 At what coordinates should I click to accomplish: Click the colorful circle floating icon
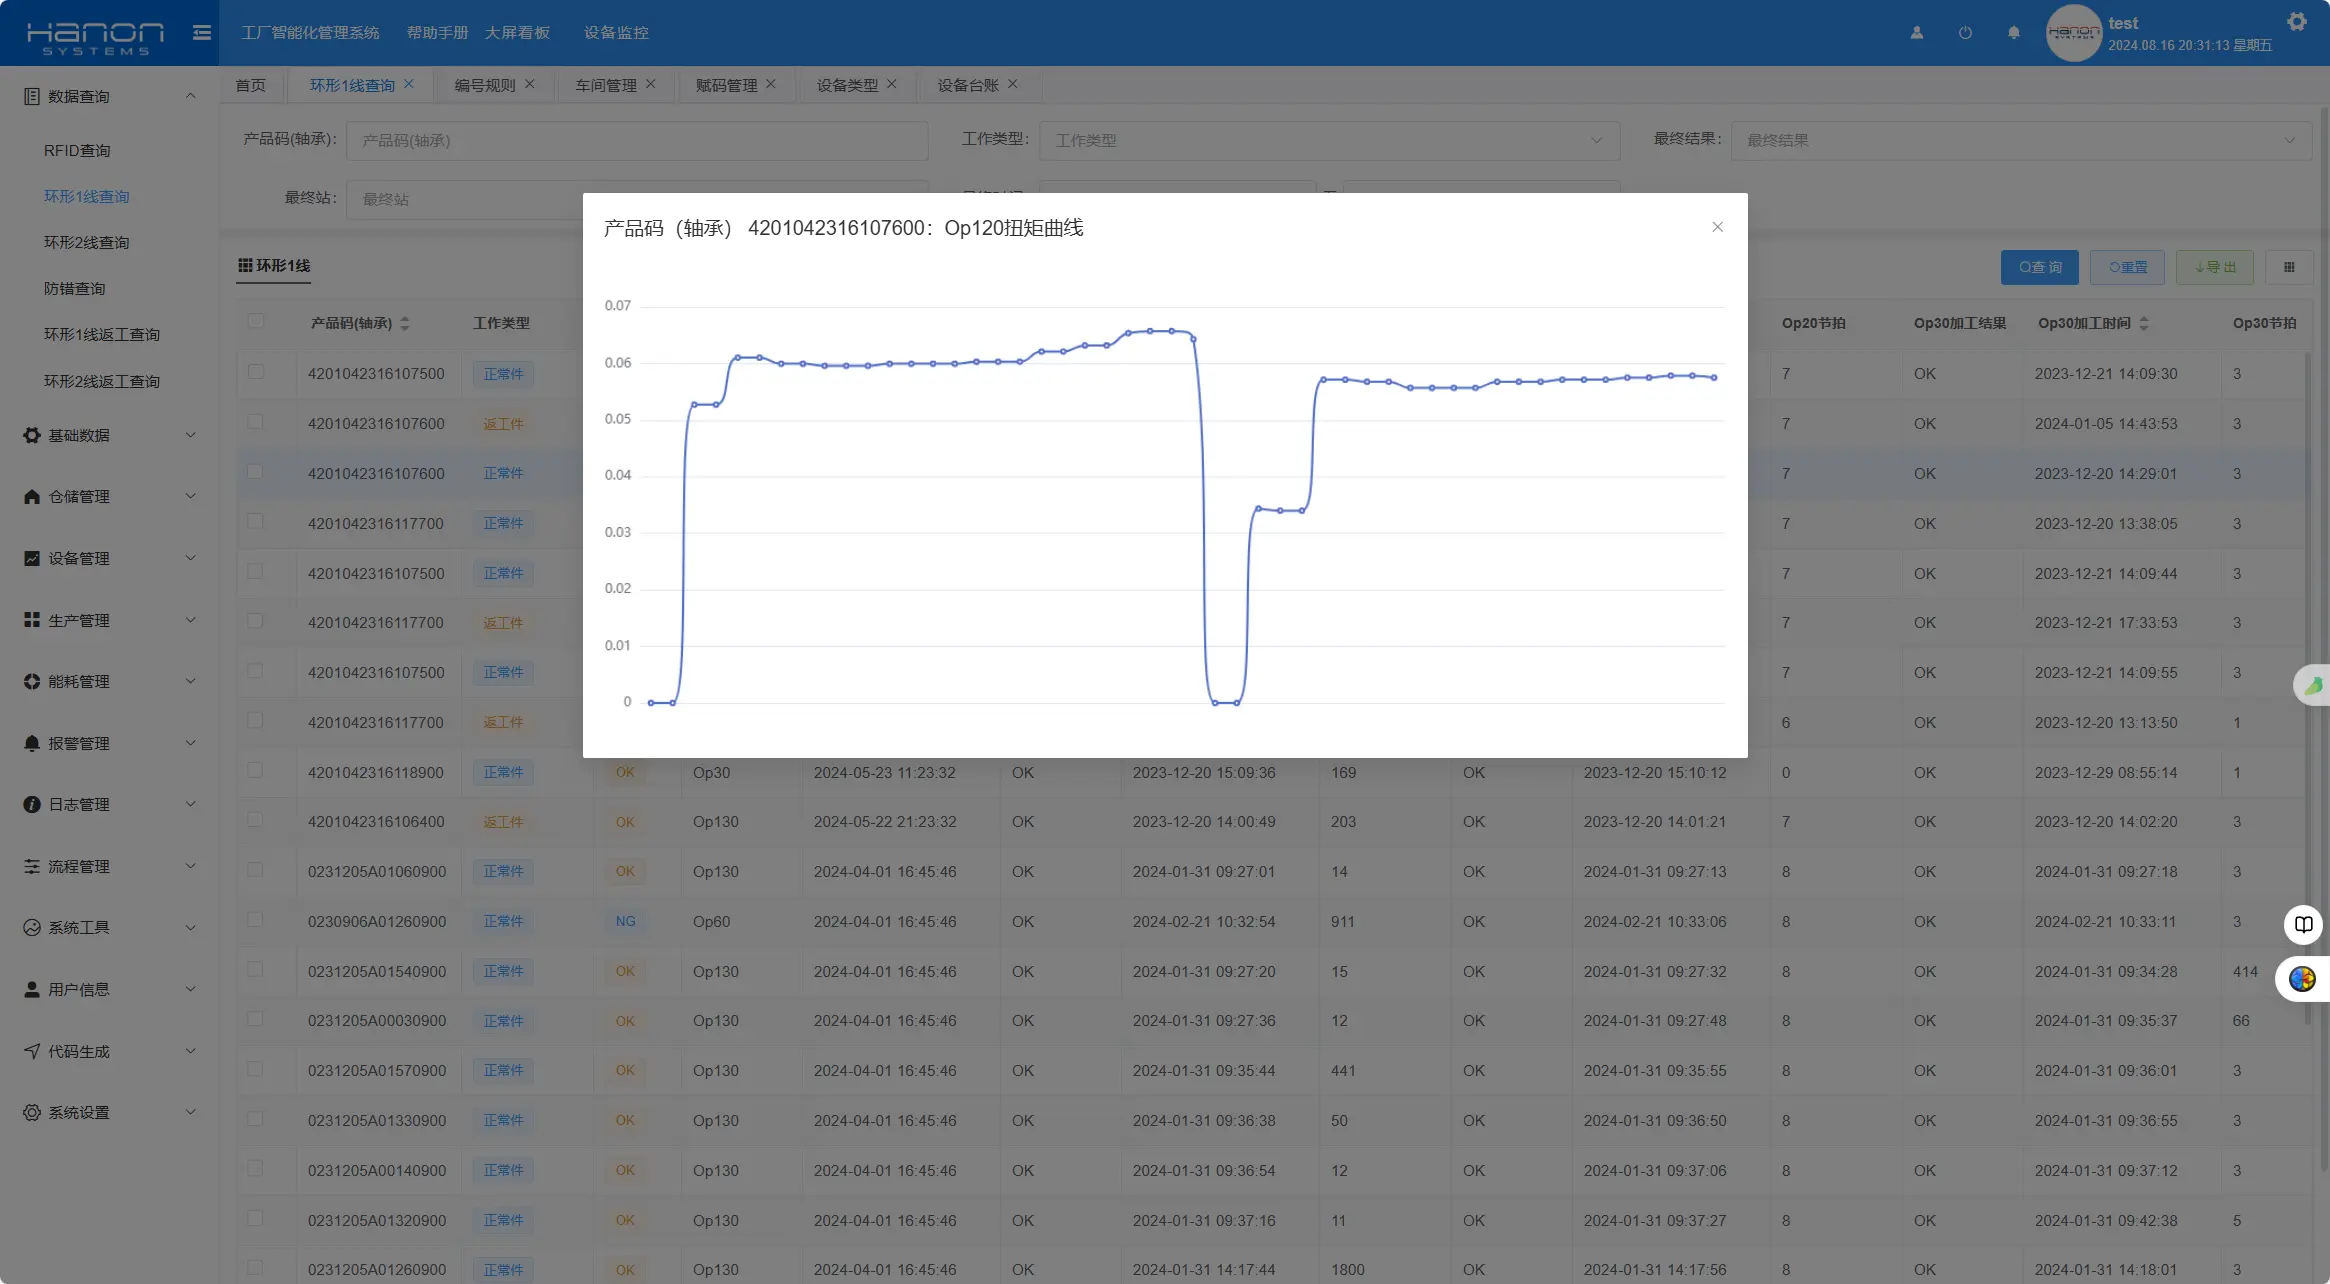pyautogui.click(x=2302, y=979)
